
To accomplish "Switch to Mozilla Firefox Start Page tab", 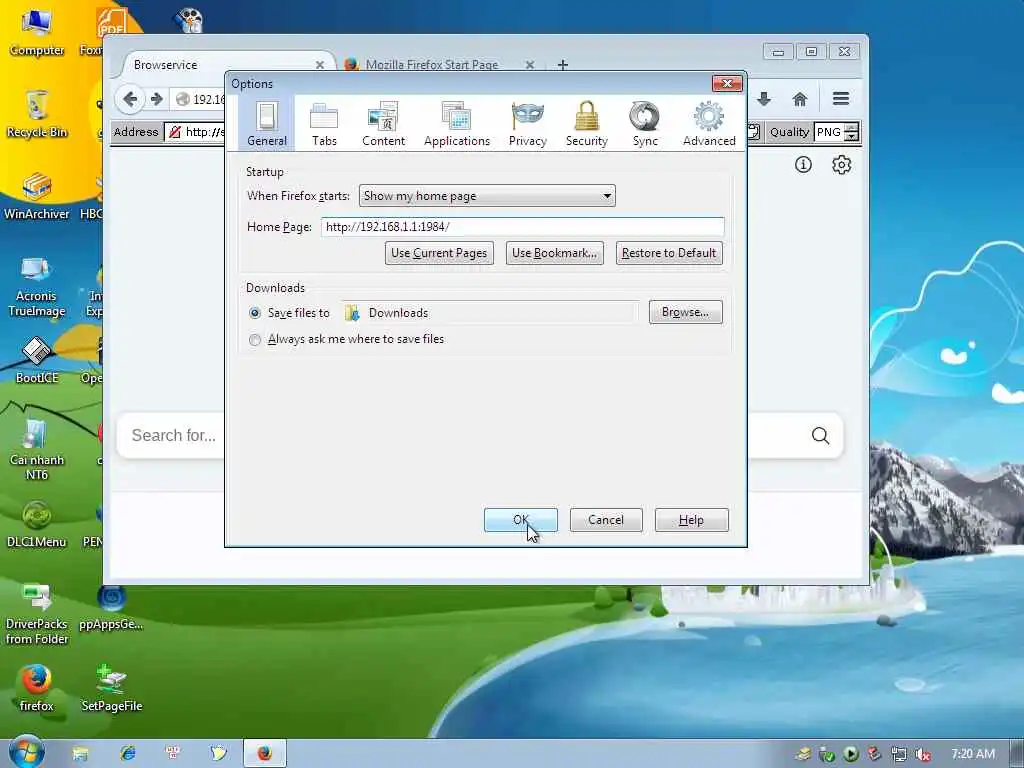I will tap(432, 65).
